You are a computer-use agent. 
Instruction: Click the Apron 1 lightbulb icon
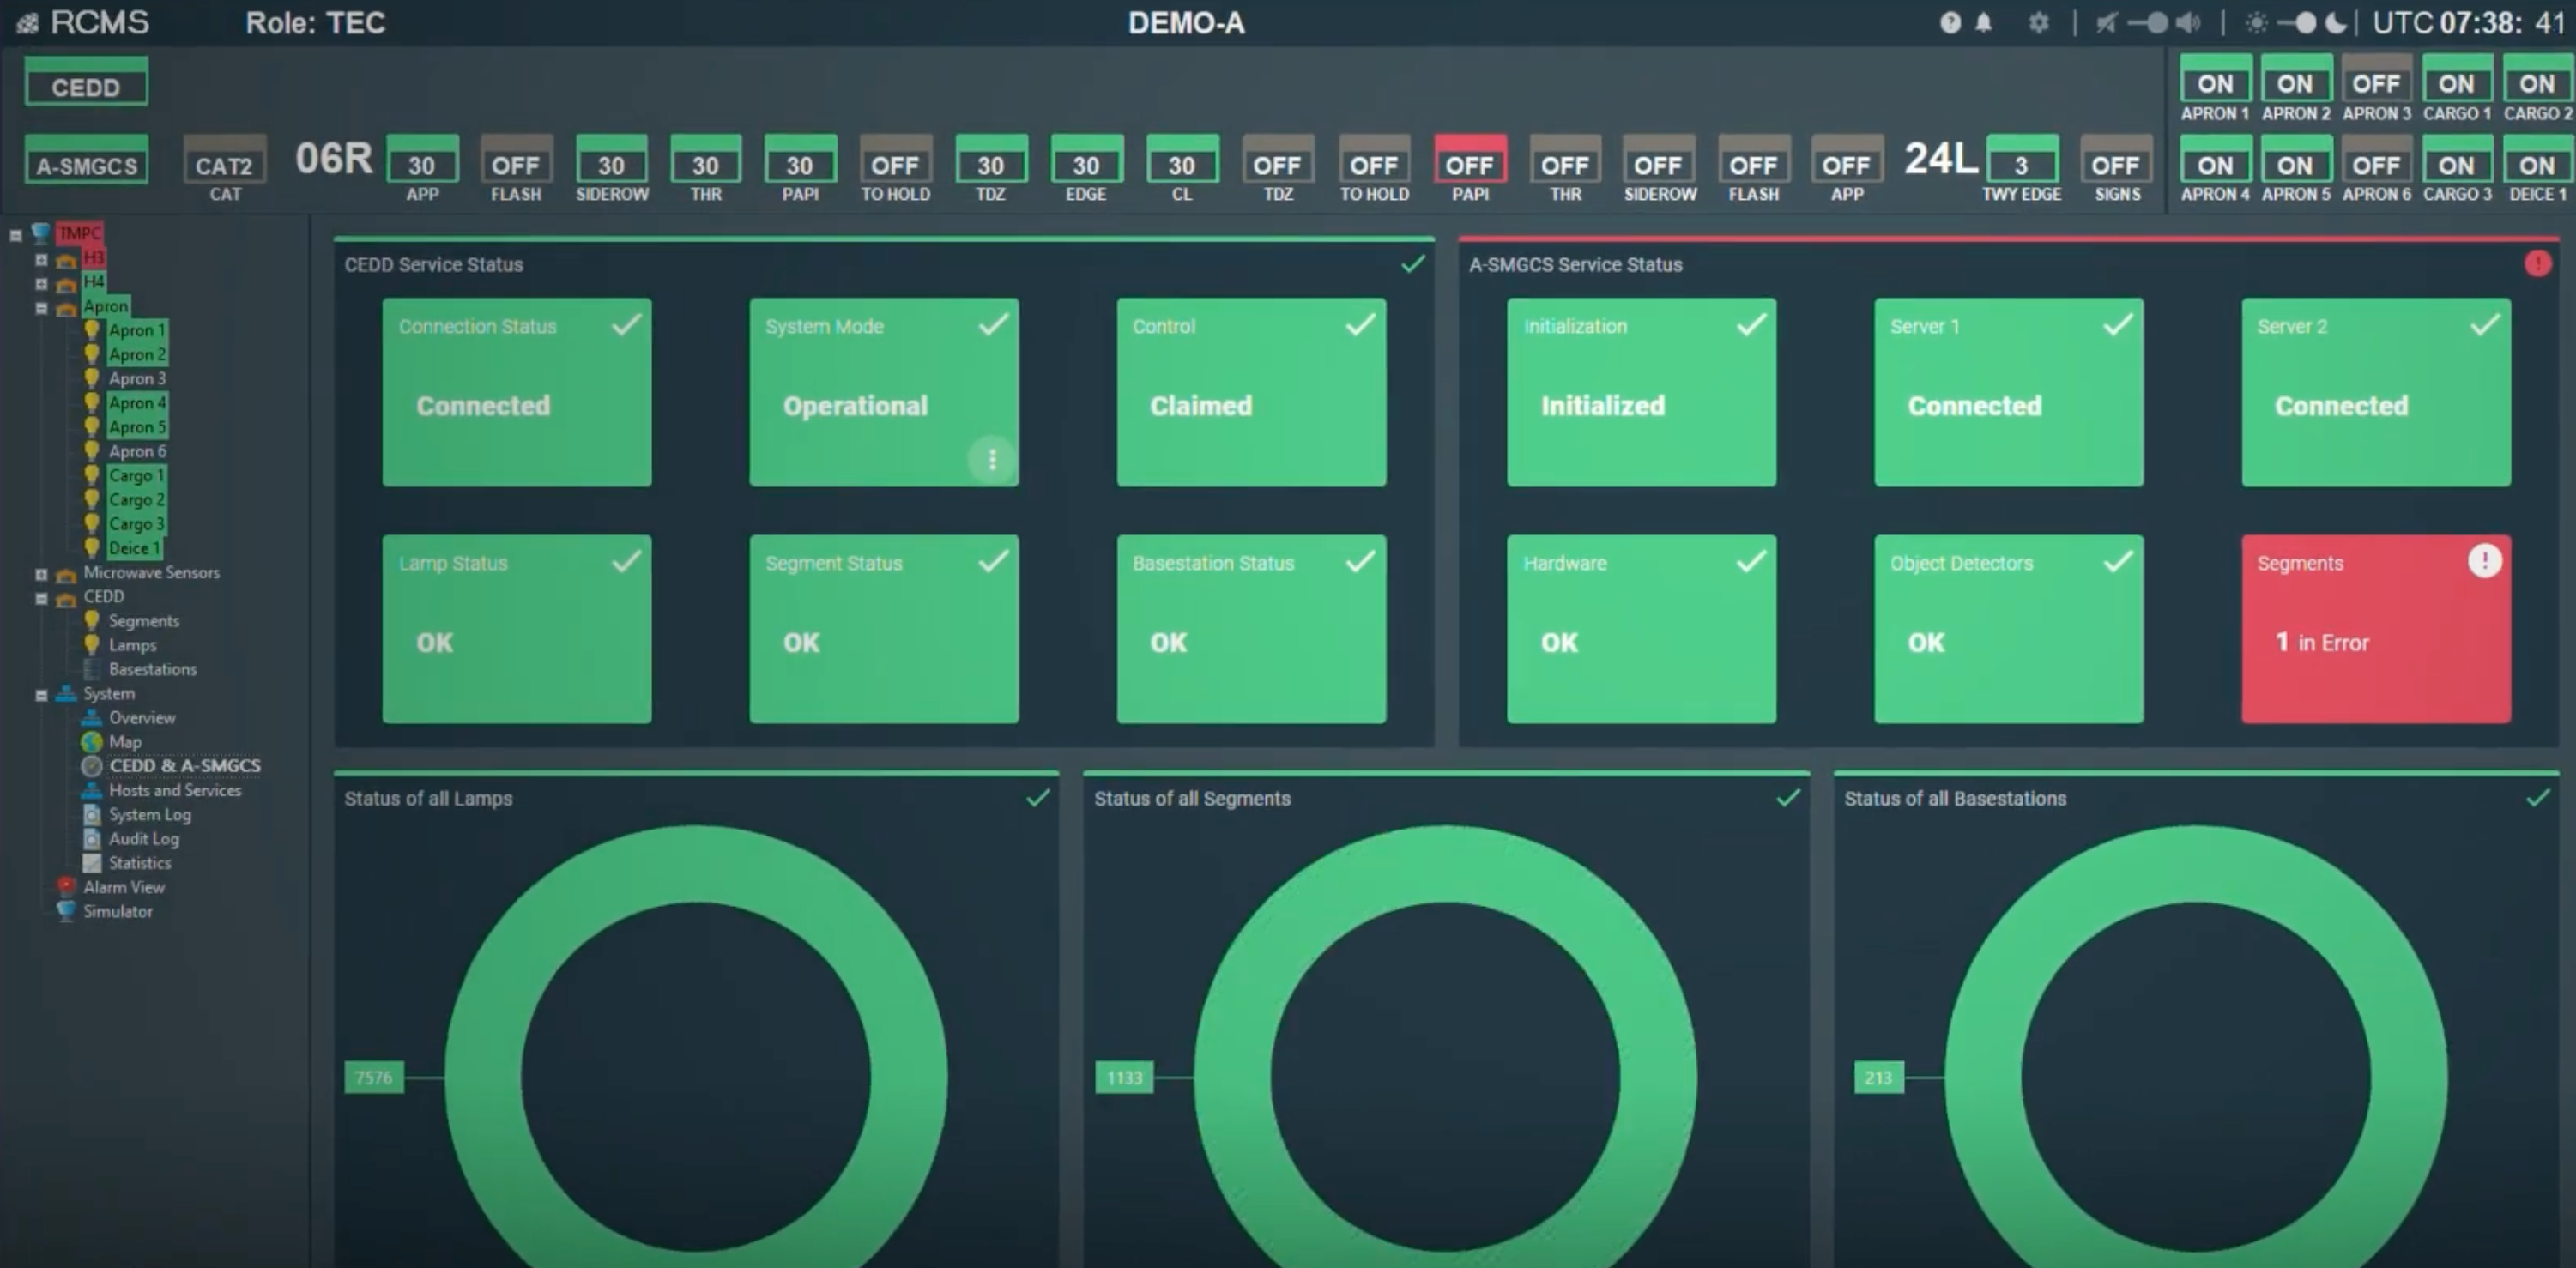point(92,330)
